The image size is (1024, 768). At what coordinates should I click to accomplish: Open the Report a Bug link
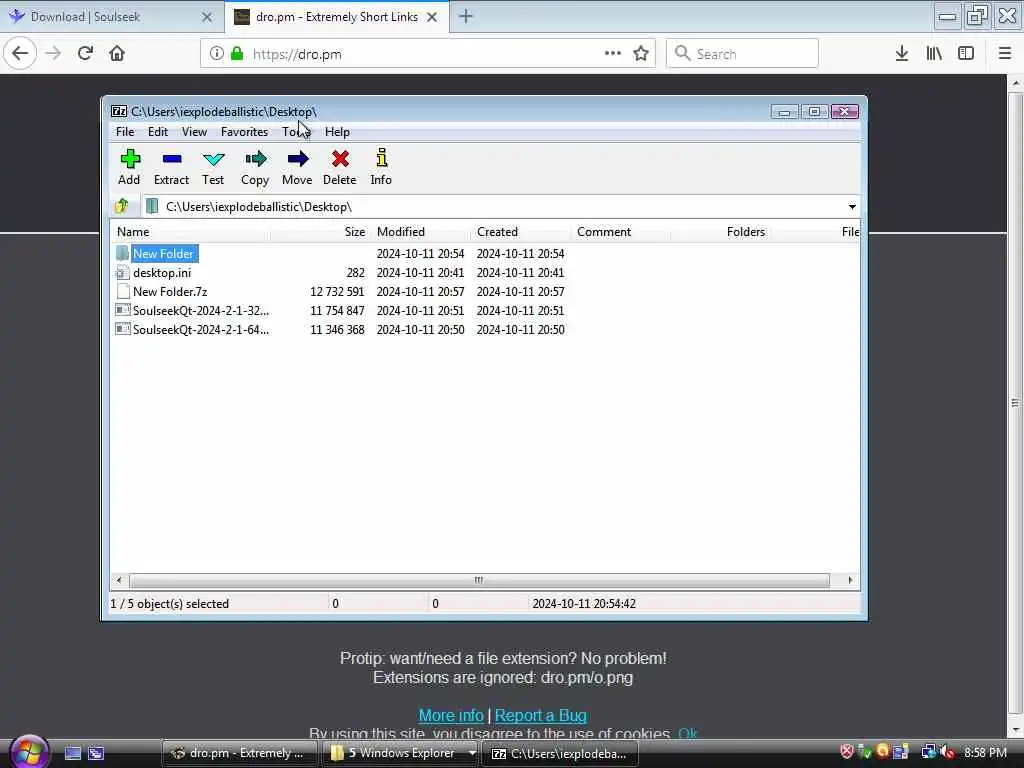(x=541, y=716)
